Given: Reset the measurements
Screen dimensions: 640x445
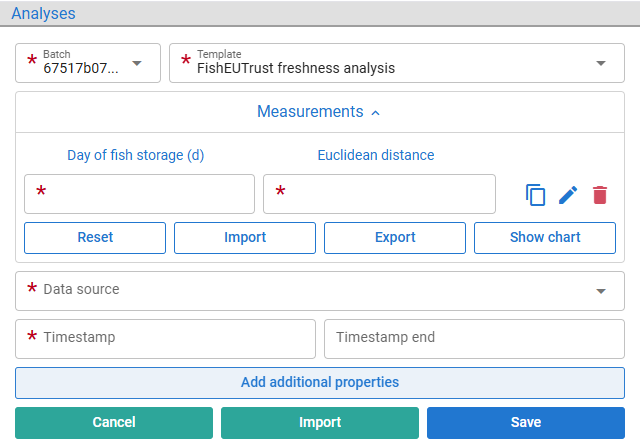Looking at the screenshot, I should coord(95,238).
